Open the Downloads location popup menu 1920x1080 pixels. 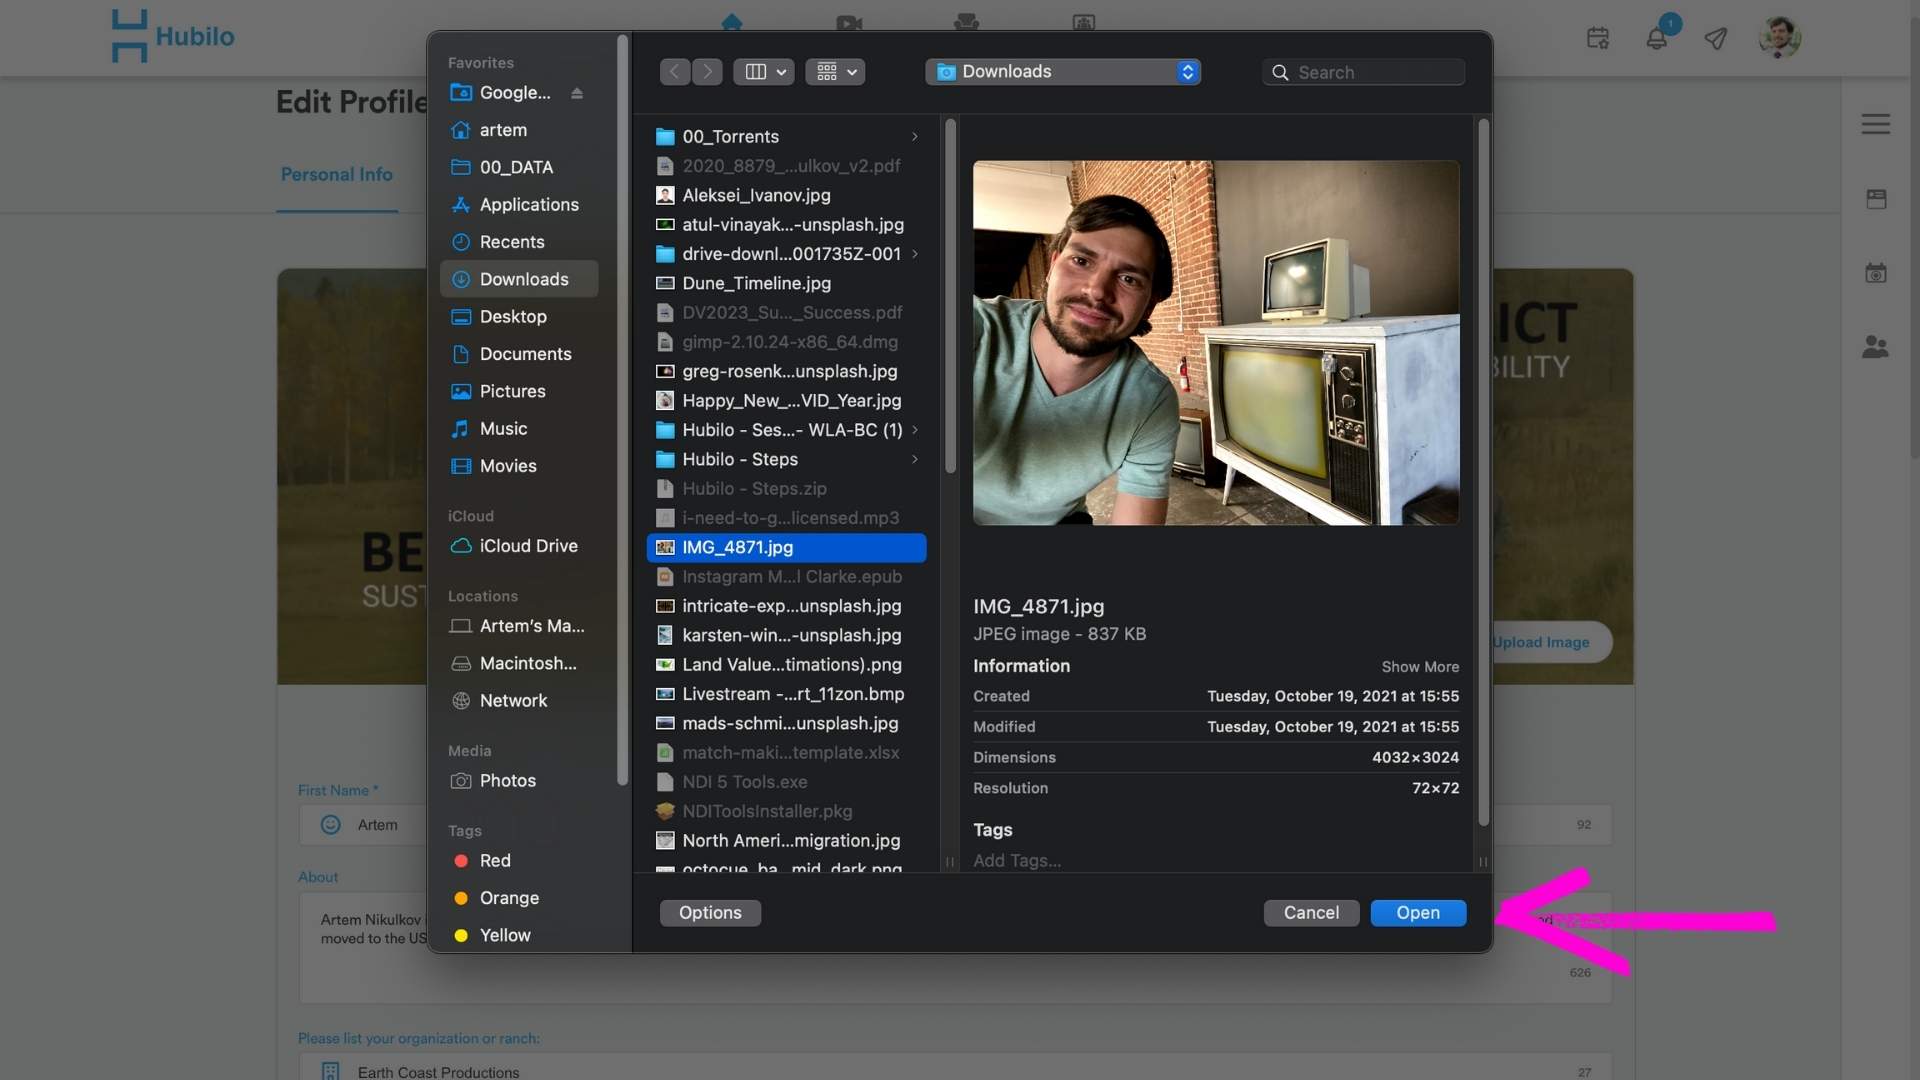pyautogui.click(x=1062, y=72)
